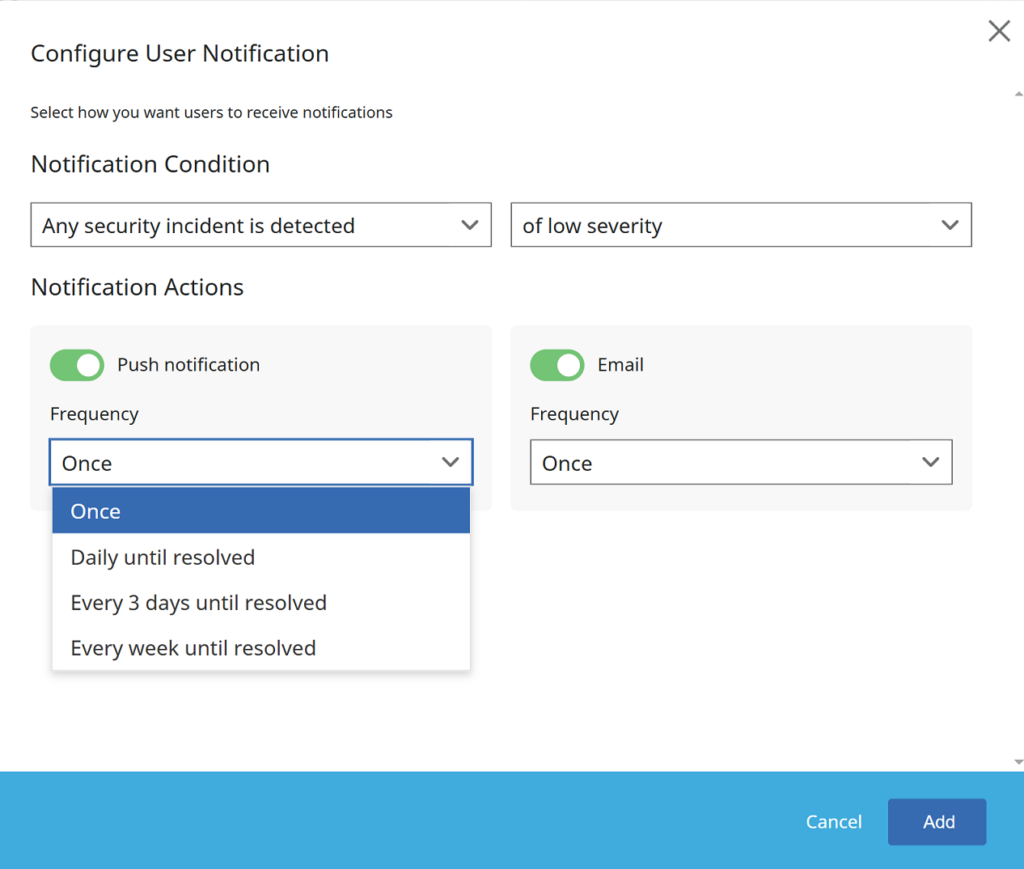Click the 'Email' label text
The height and width of the screenshot is (869, 1024).
[x=620, y=365]
